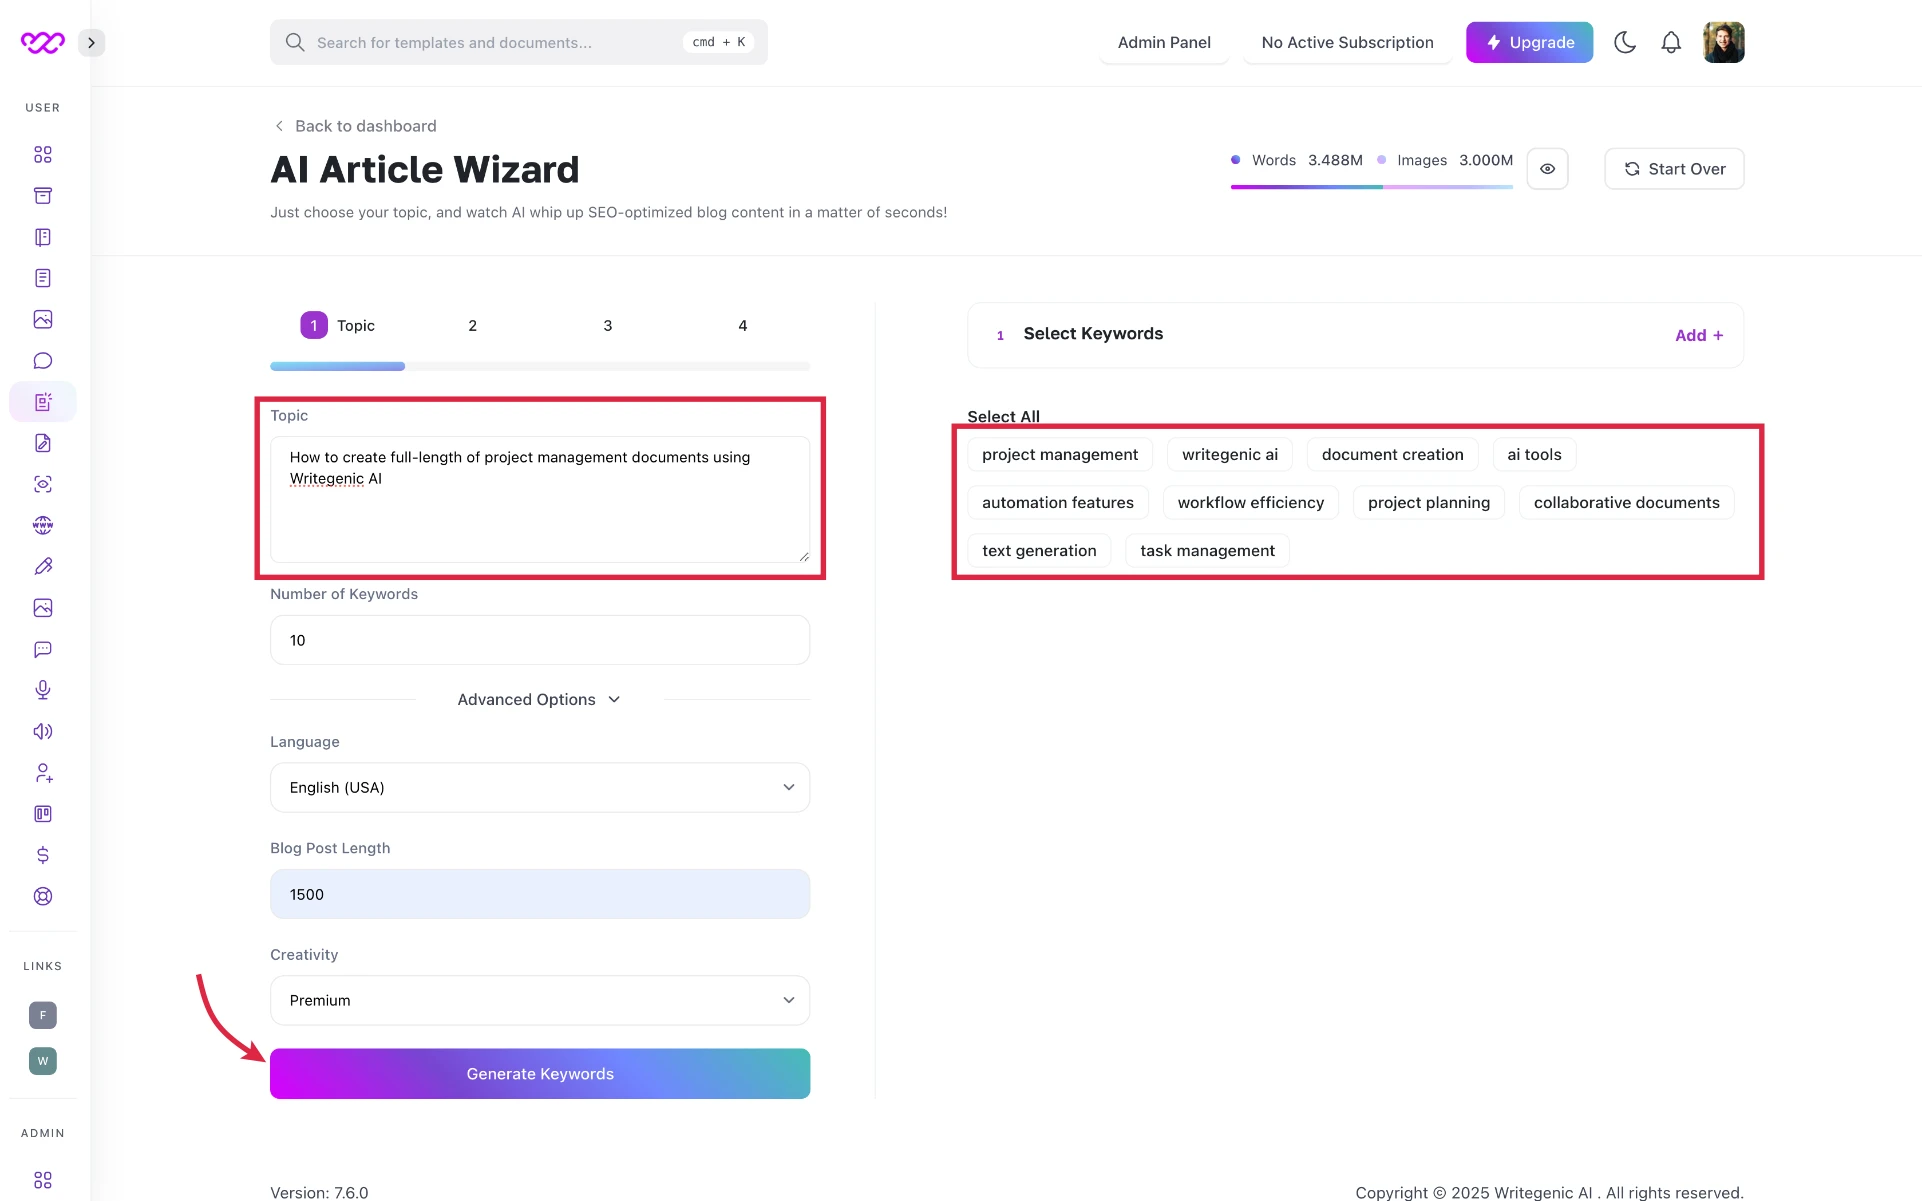Click the Generate Keywords button
1922x1201 pixels.
[540, 1074]
